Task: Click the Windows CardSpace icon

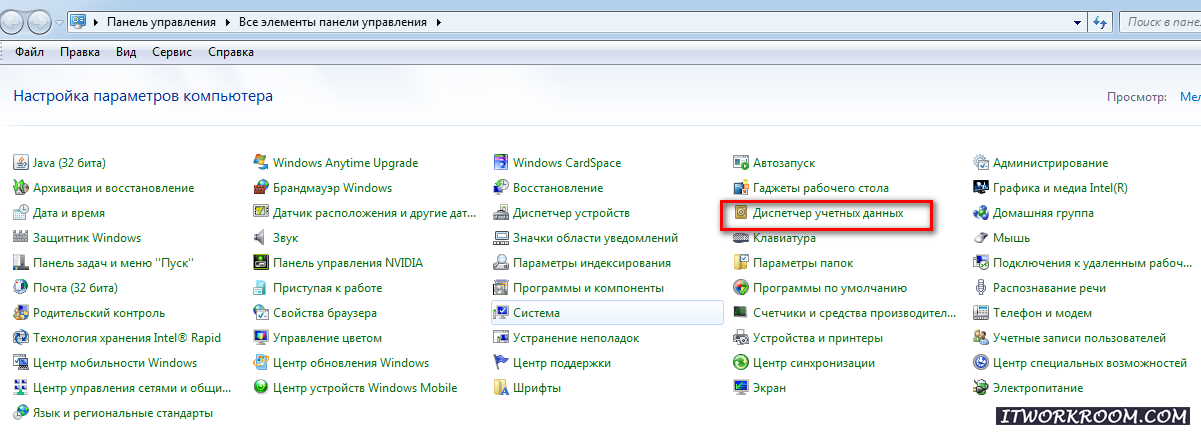Action: pyautogui.click(x=501, y=163)
